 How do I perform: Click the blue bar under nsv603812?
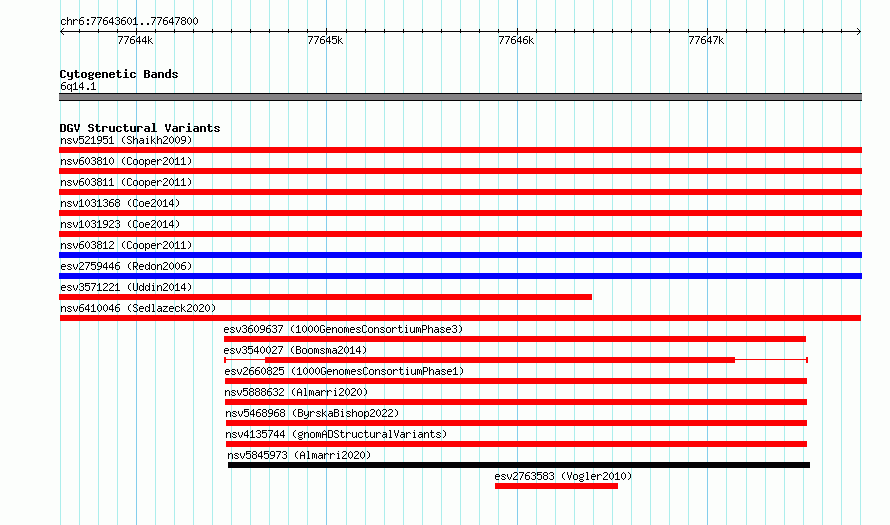pos(460,255)
